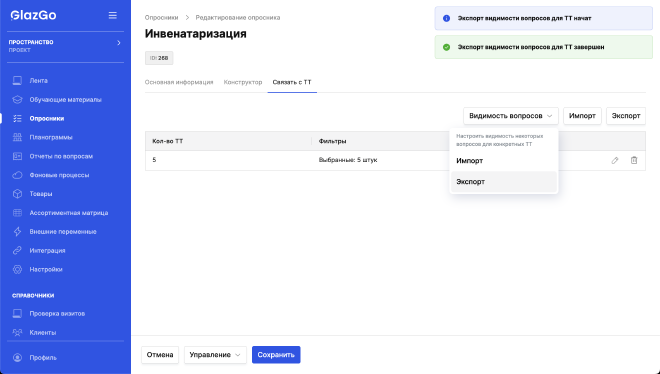Click the Отмена button

point(160,355)
